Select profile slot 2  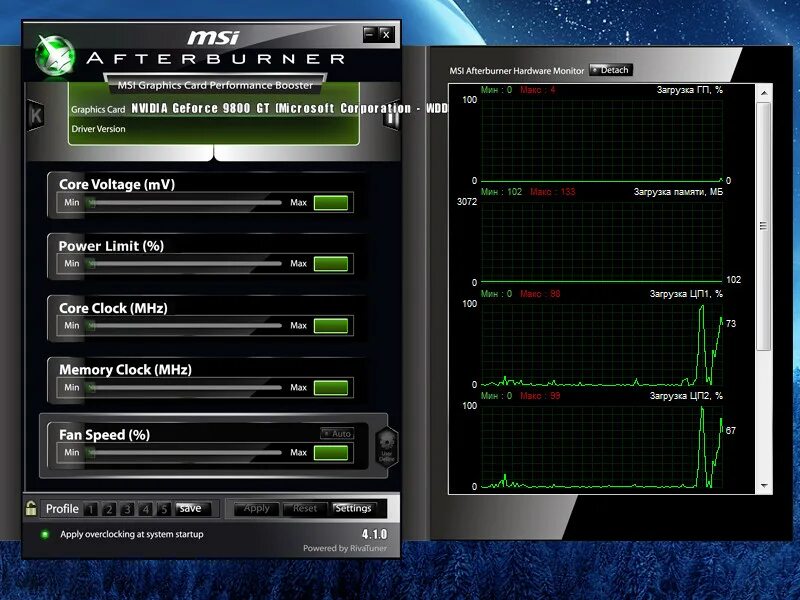click(109, 509)
